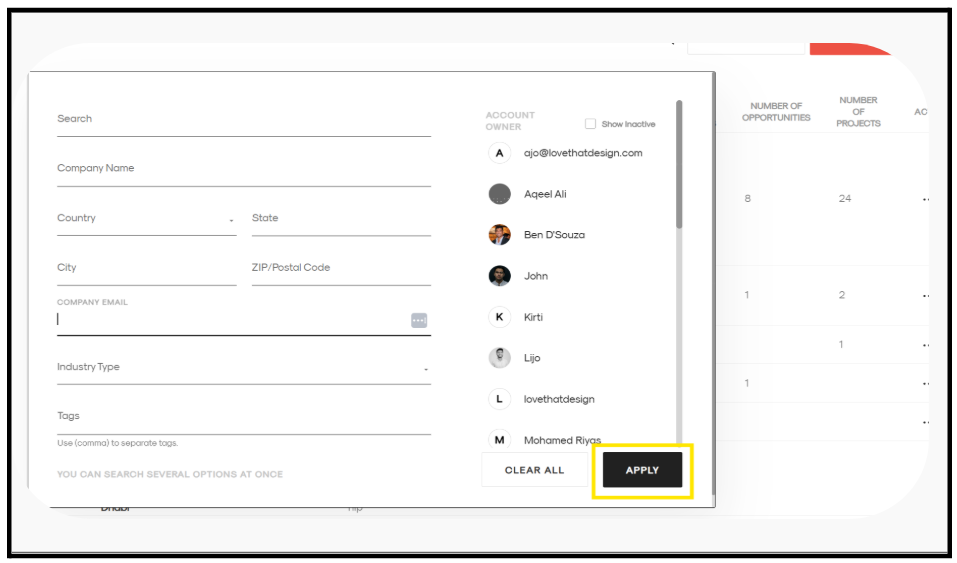Screen dimensions: 957x563
Task: Click the Tags input field
Action: coord(243,417)
